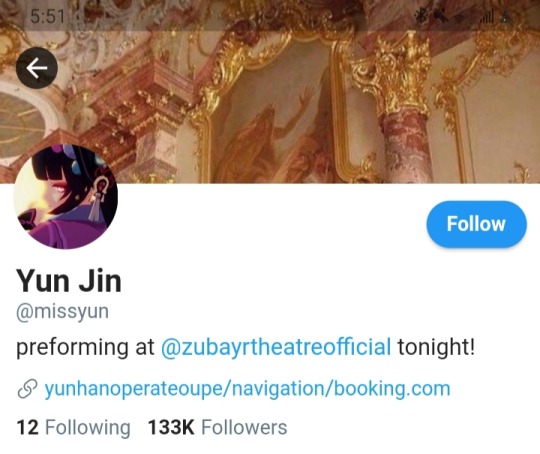Click the 133K follower count number
The width and height of the screenshot is (540, 454).
[x=171, y=427]
